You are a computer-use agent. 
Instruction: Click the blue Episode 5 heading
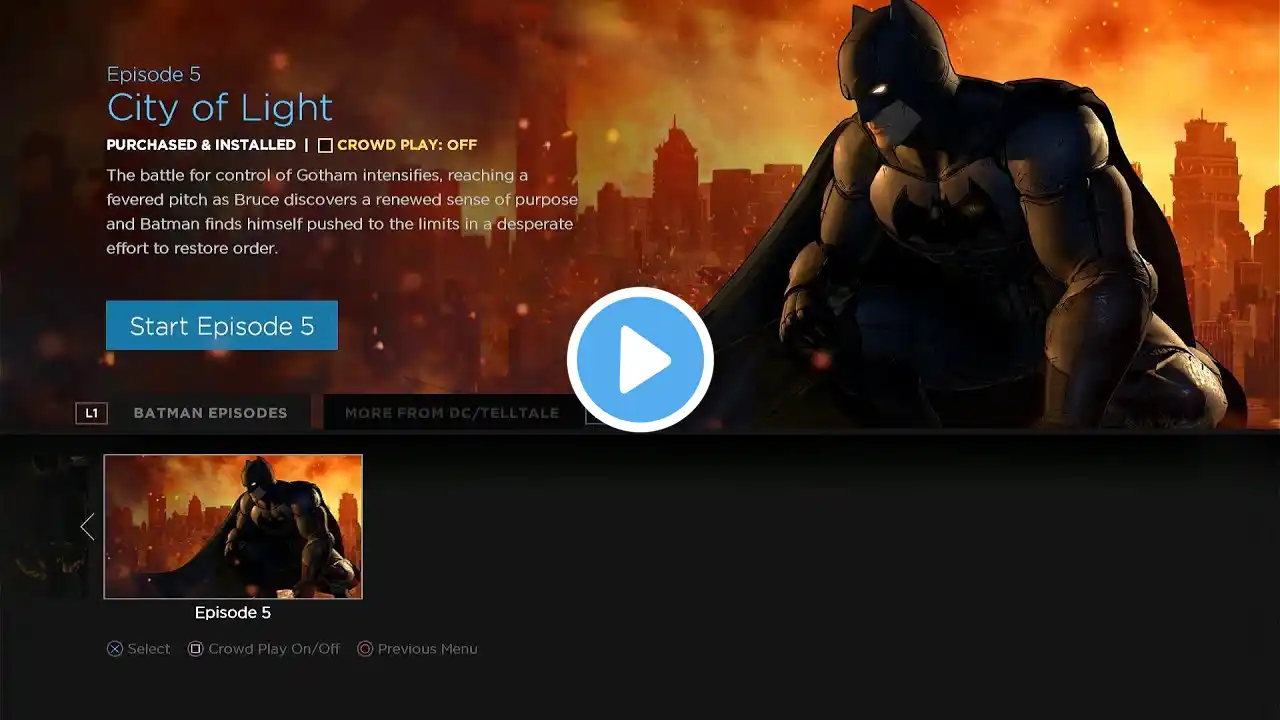click(x=154, y=74)
